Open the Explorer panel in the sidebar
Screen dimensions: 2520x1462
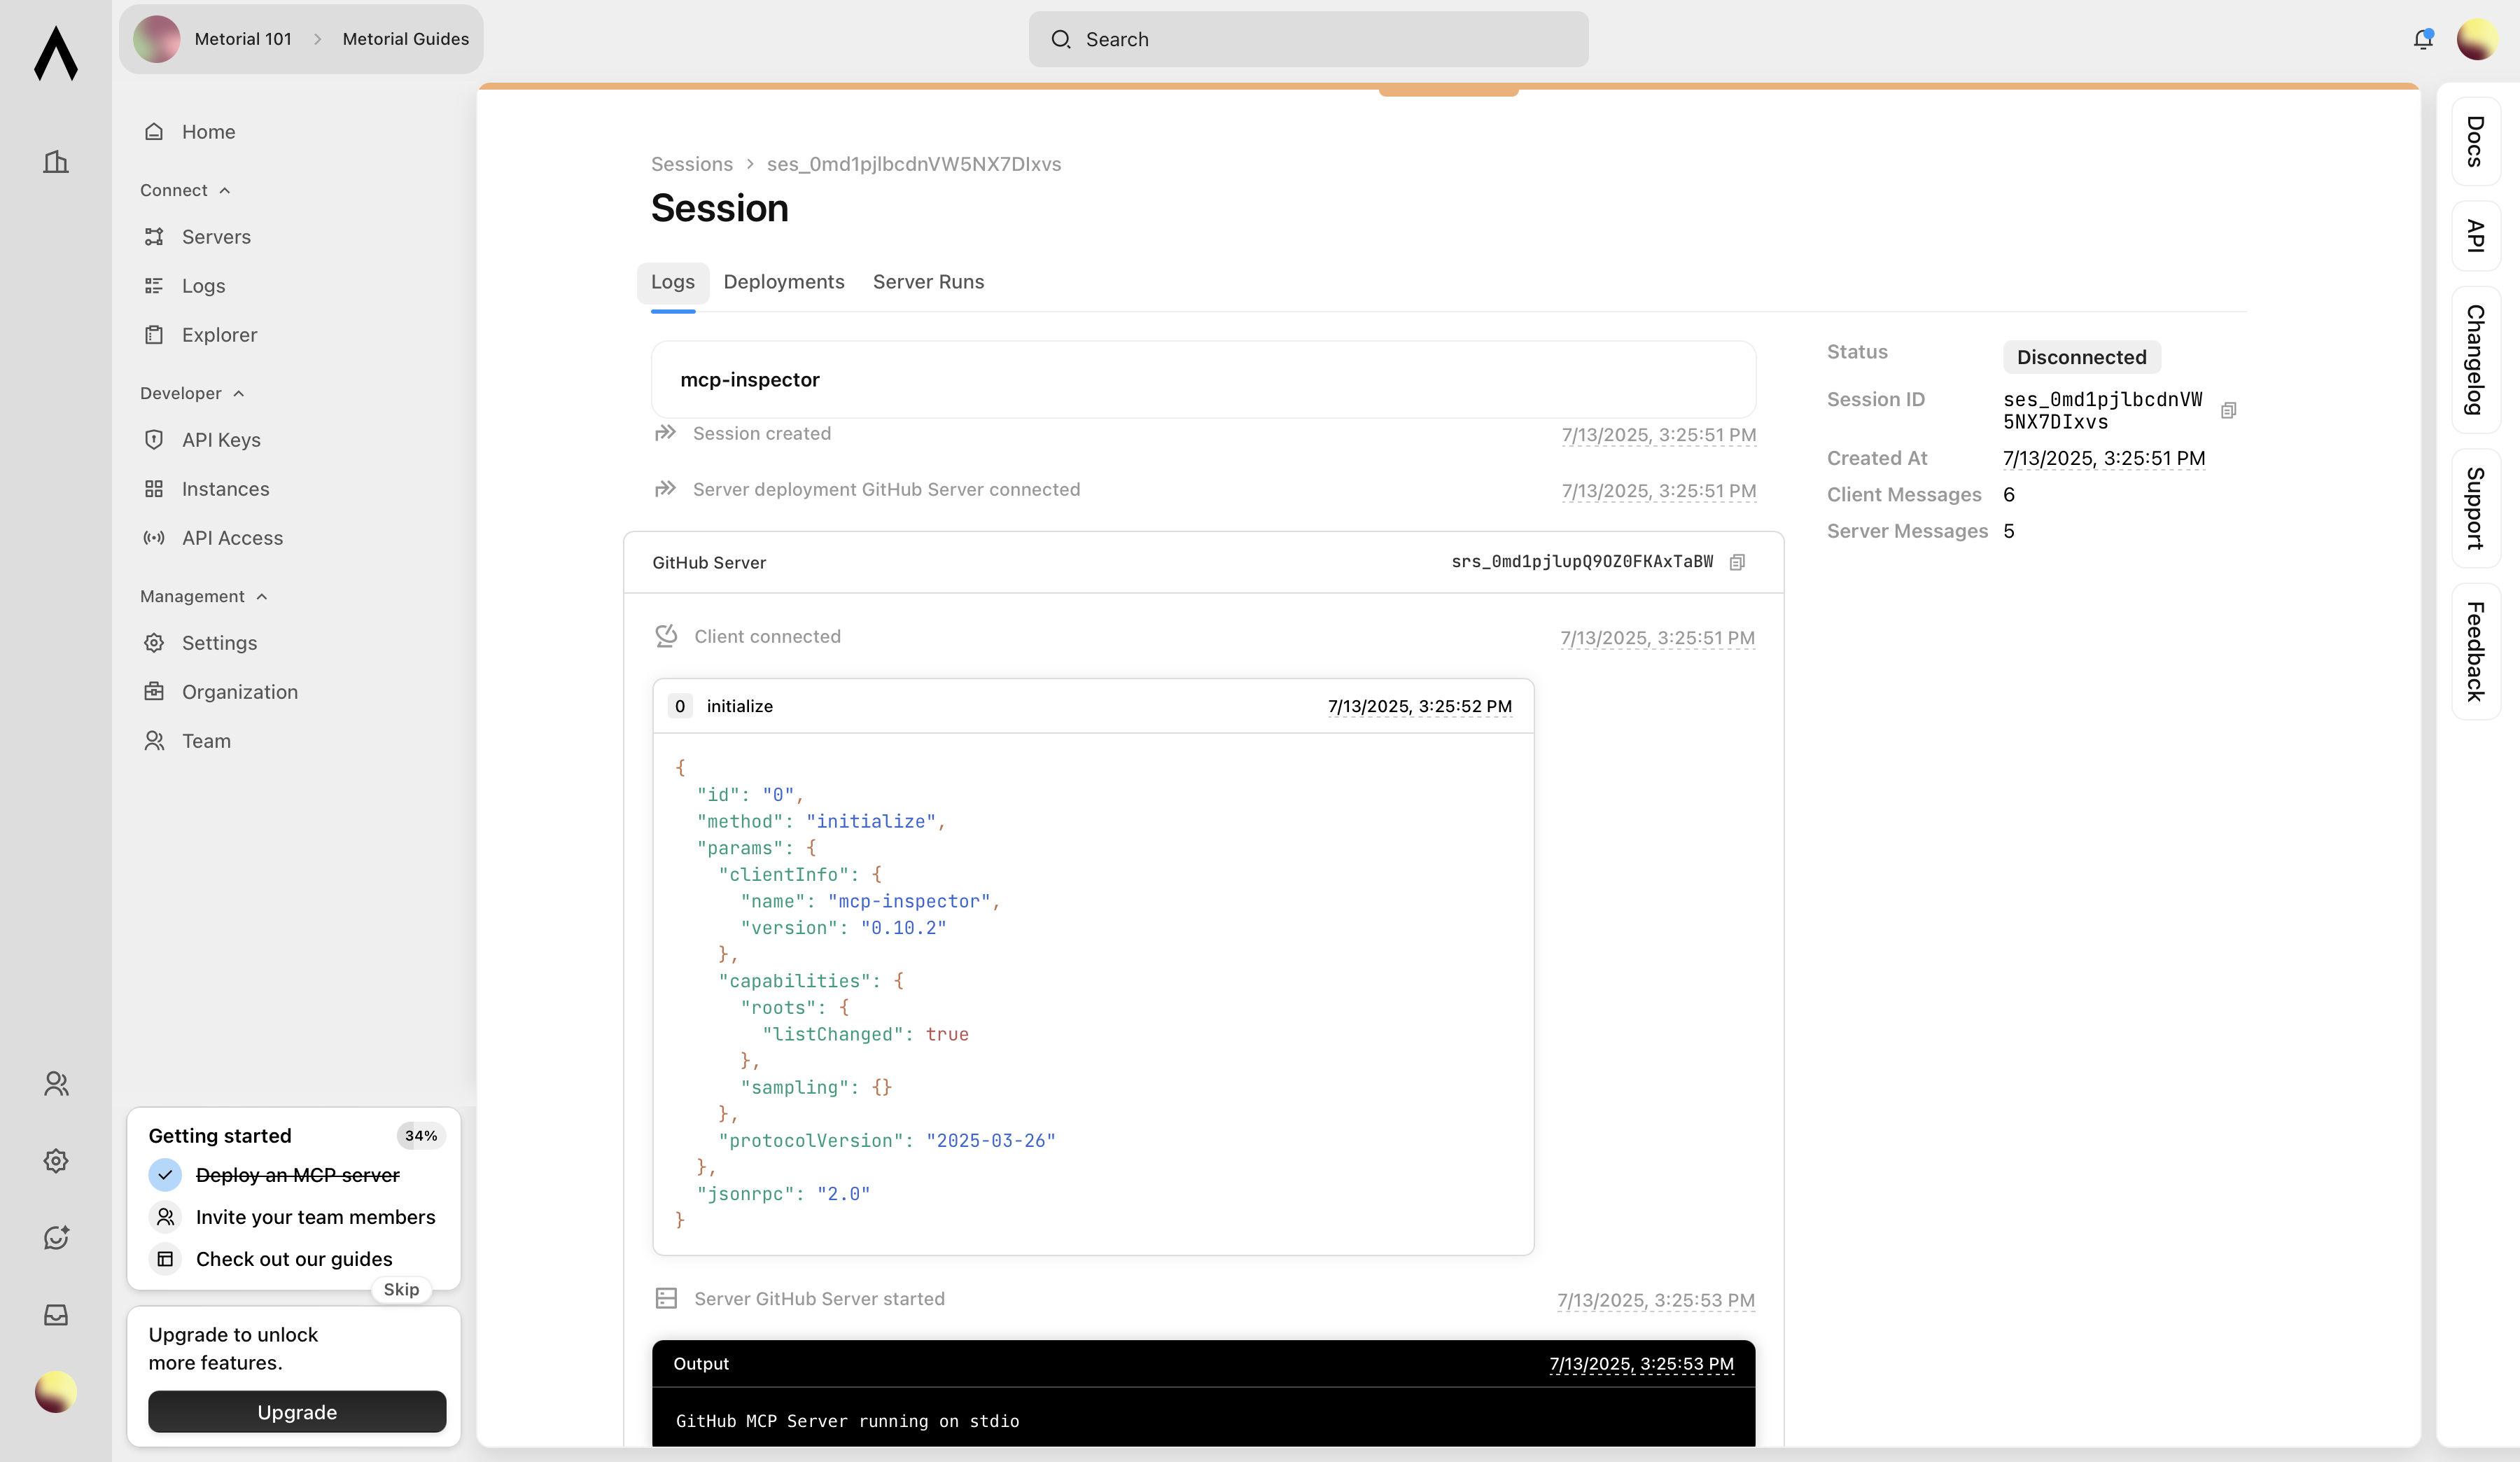point(219,334)
